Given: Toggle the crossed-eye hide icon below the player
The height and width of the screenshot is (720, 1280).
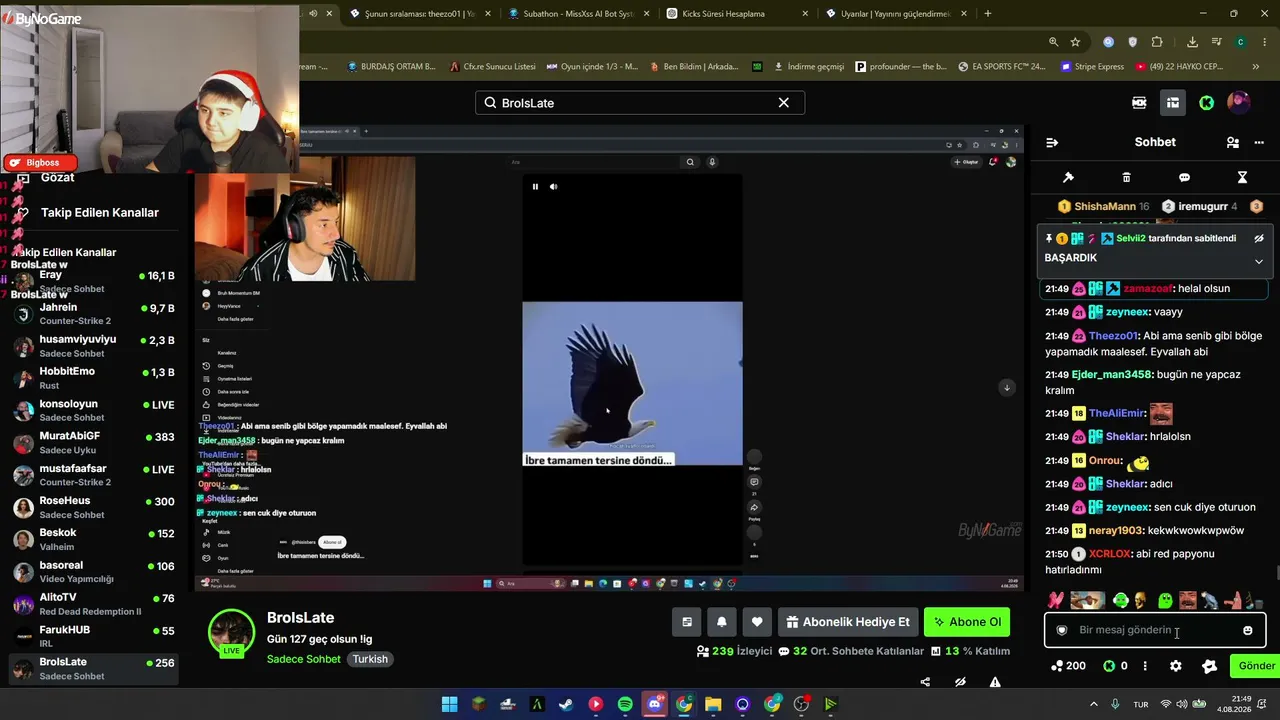Looking at the screenshot, I should tap(960, 682).
